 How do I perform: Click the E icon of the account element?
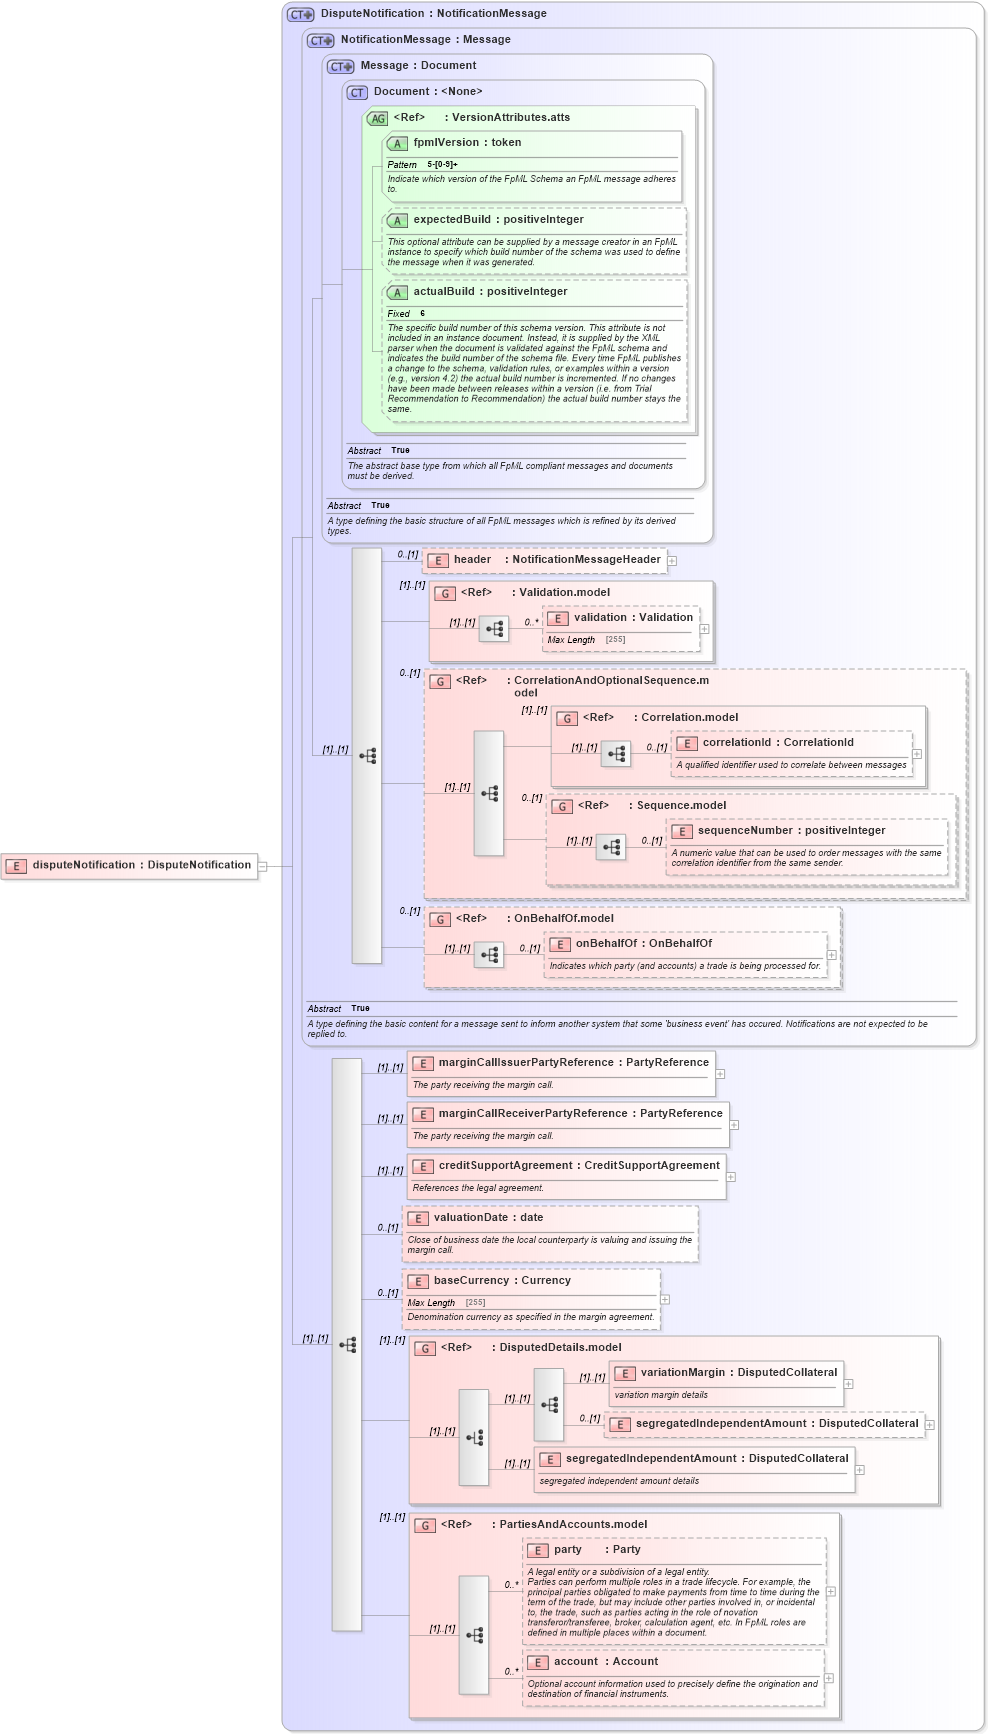click(x=538, y=1662)
